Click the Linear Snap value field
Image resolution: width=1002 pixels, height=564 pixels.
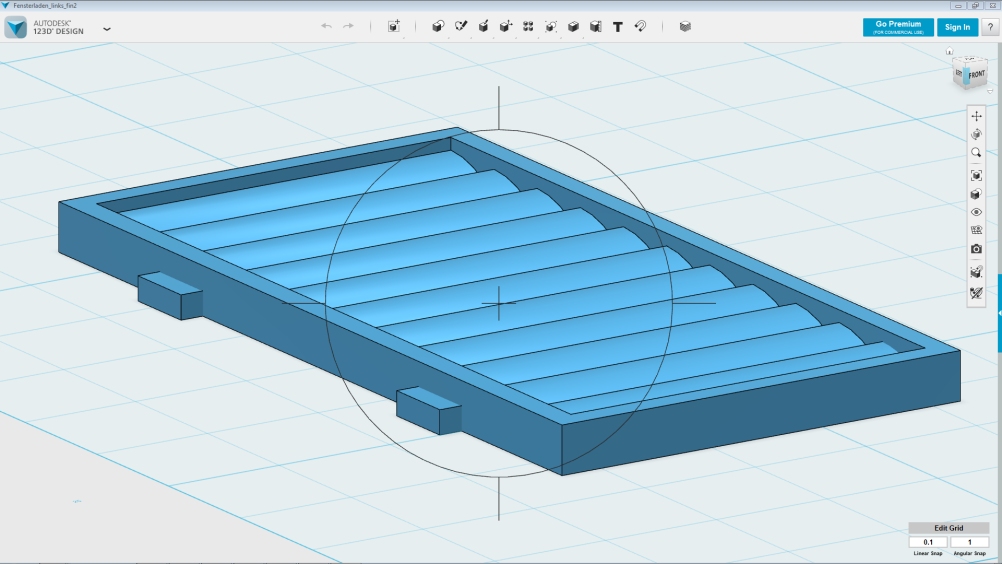tap(928, 542)
